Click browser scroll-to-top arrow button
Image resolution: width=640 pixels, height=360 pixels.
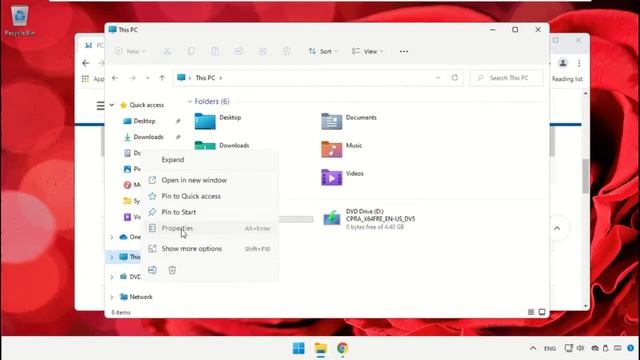point(557,229)
